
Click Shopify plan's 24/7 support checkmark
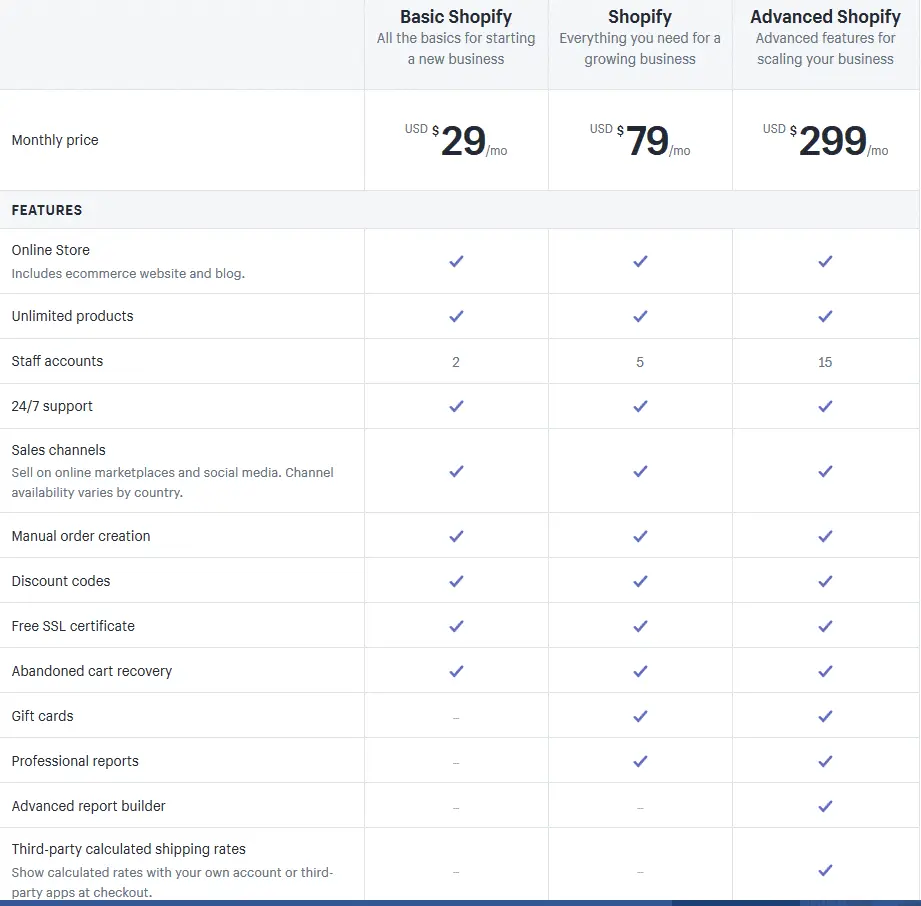640,406
